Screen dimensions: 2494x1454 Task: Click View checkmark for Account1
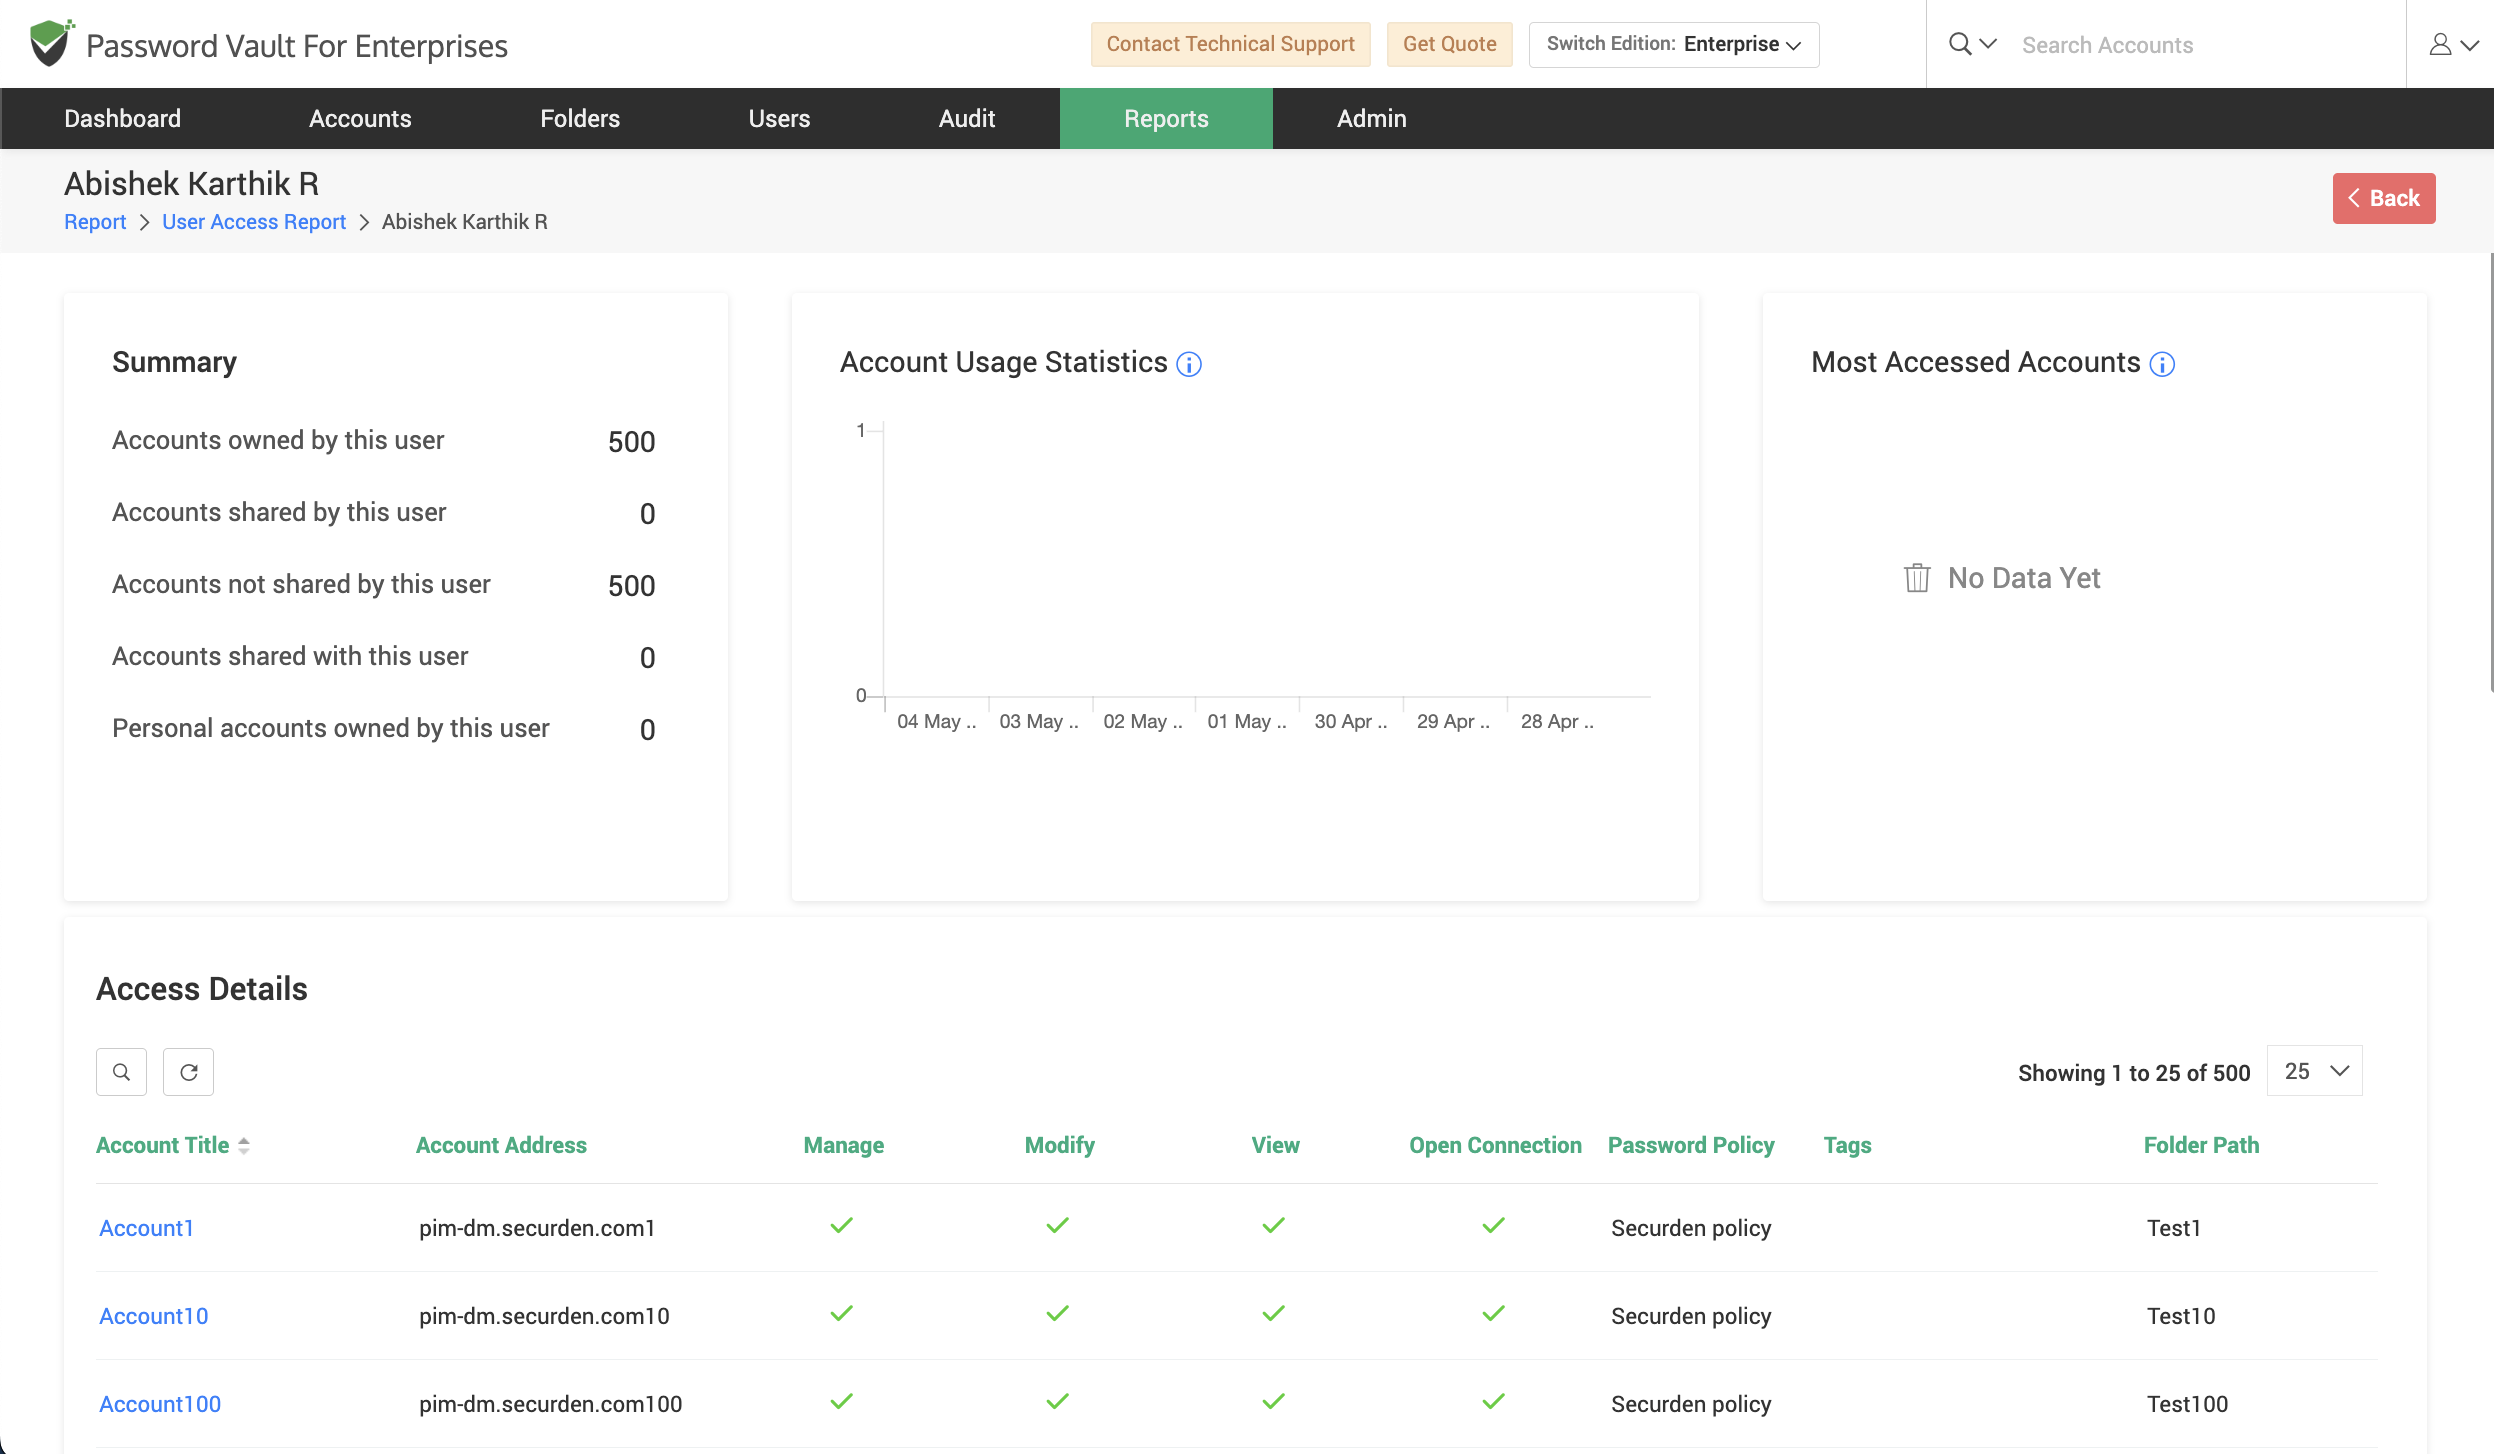[1274, 1225]
